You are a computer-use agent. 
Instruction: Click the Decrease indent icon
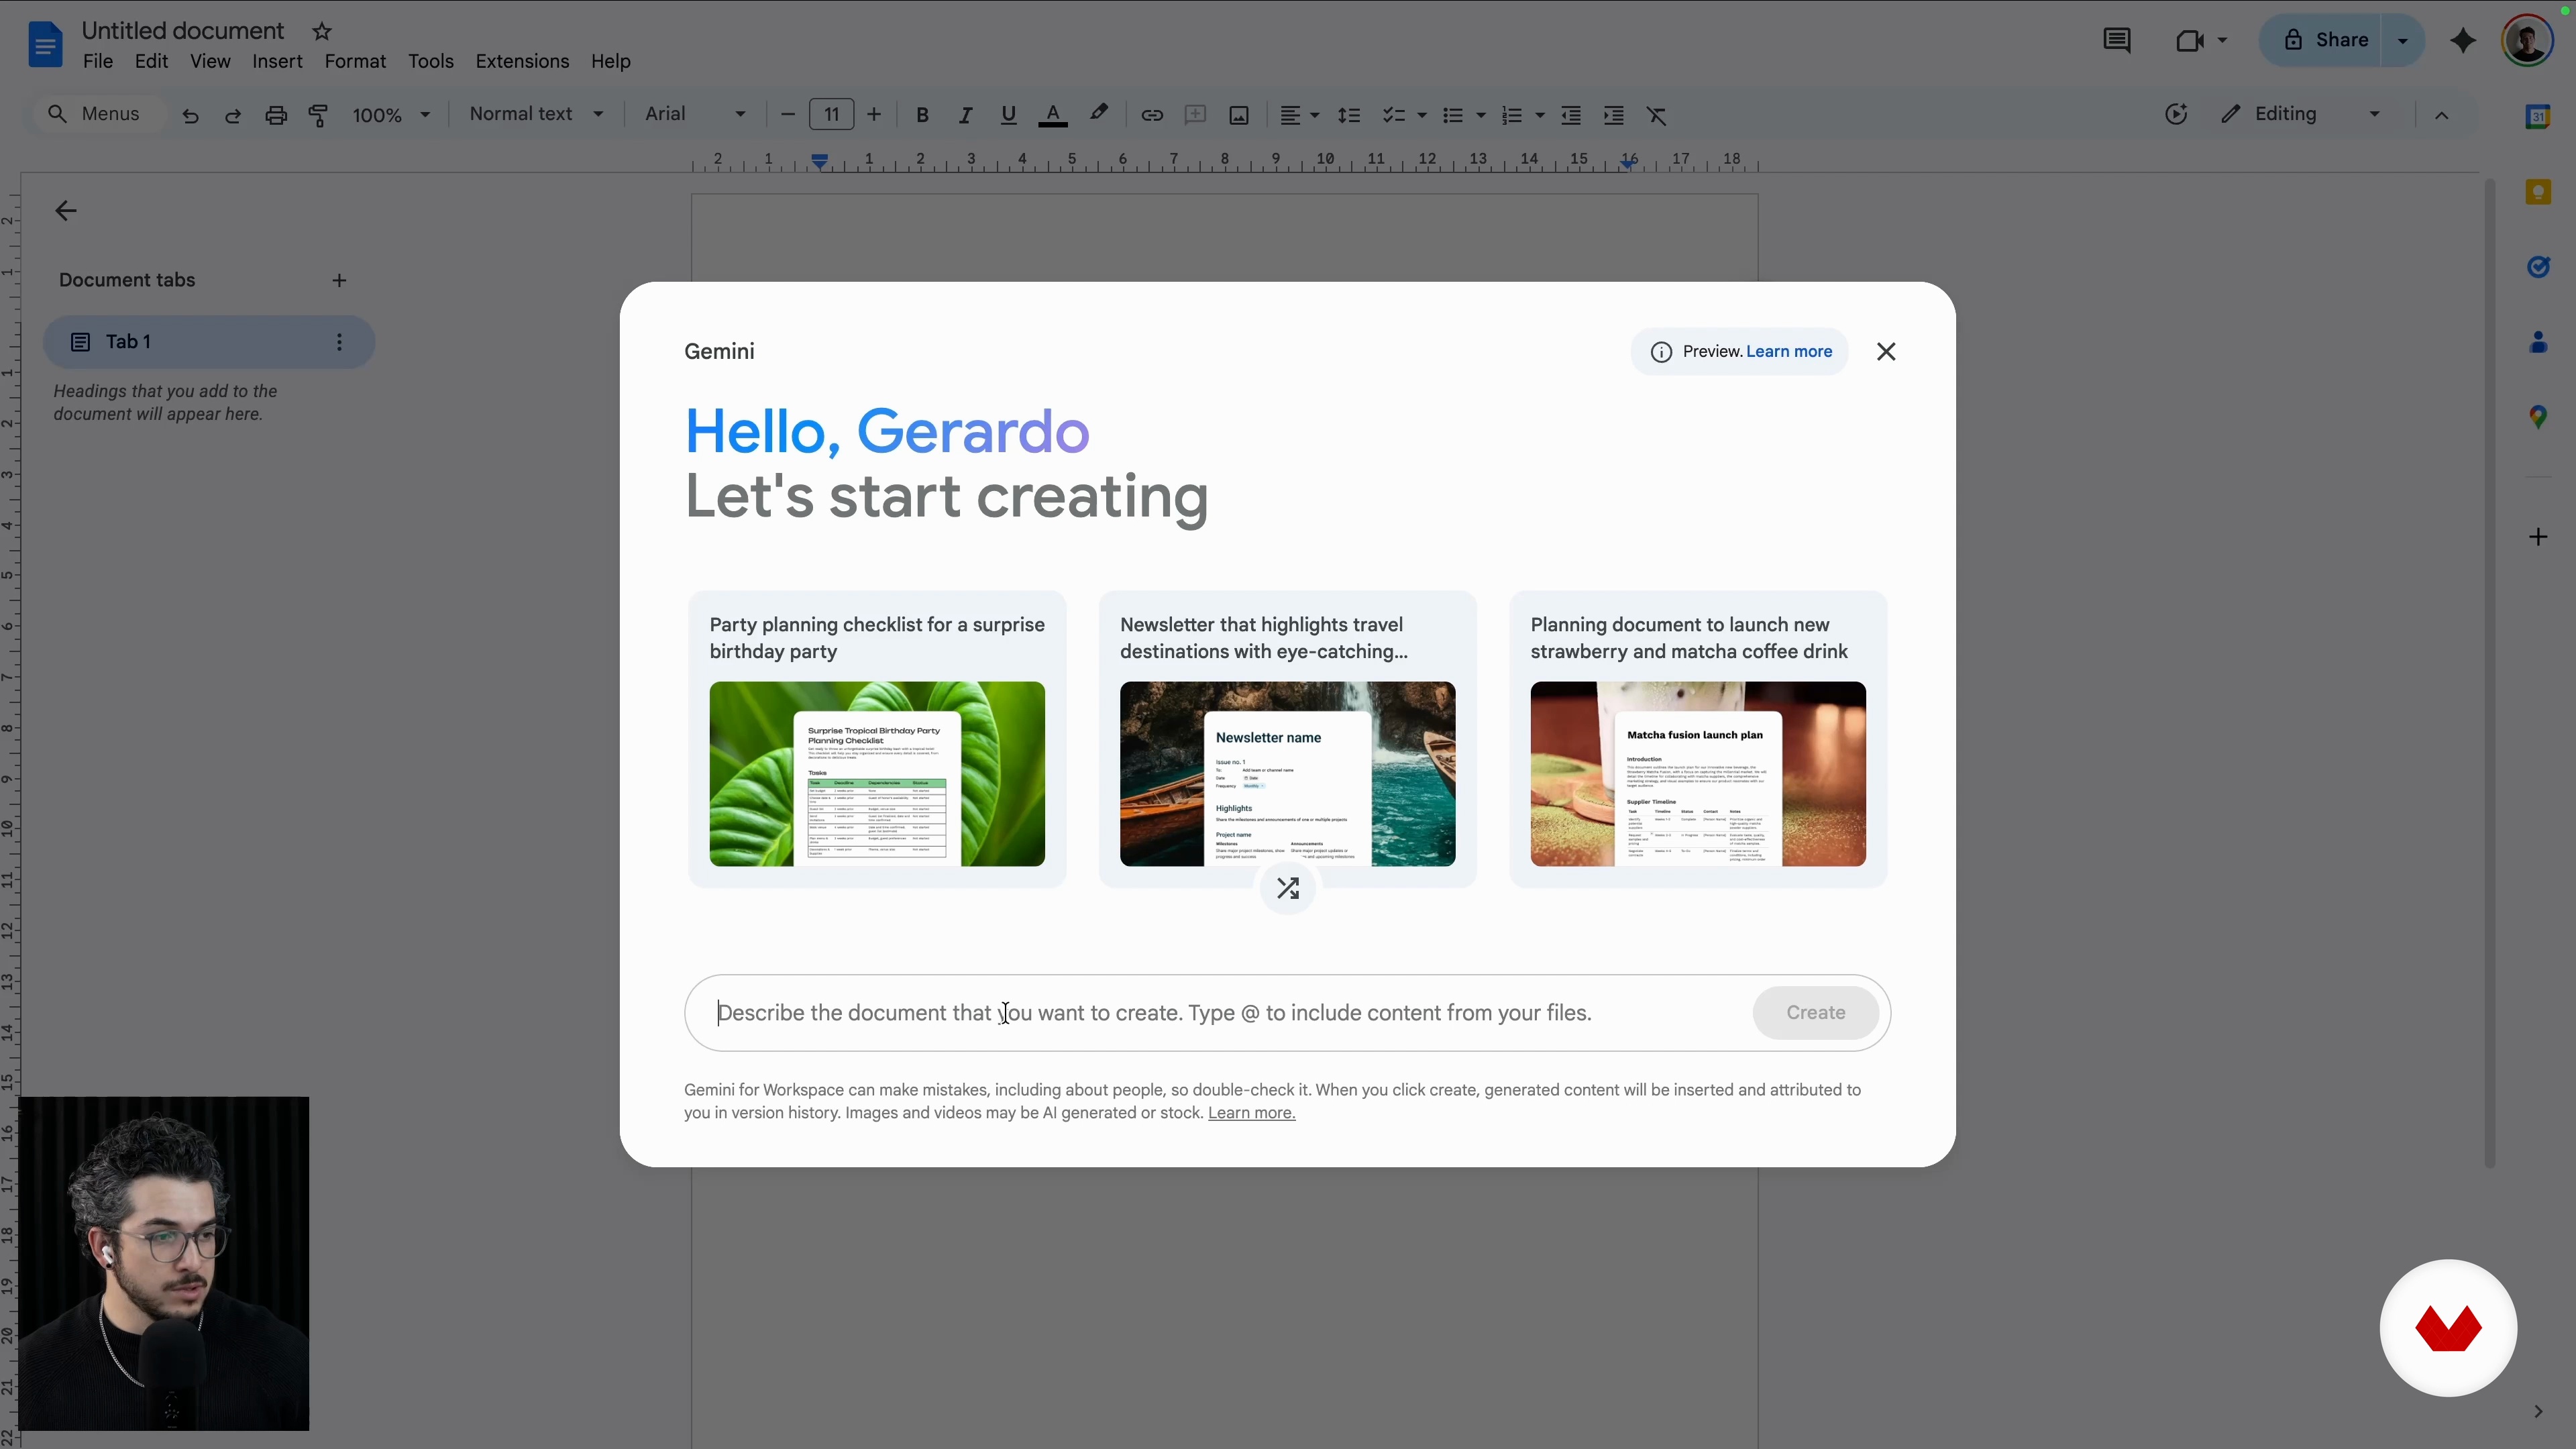click(x=1571, y=116)
